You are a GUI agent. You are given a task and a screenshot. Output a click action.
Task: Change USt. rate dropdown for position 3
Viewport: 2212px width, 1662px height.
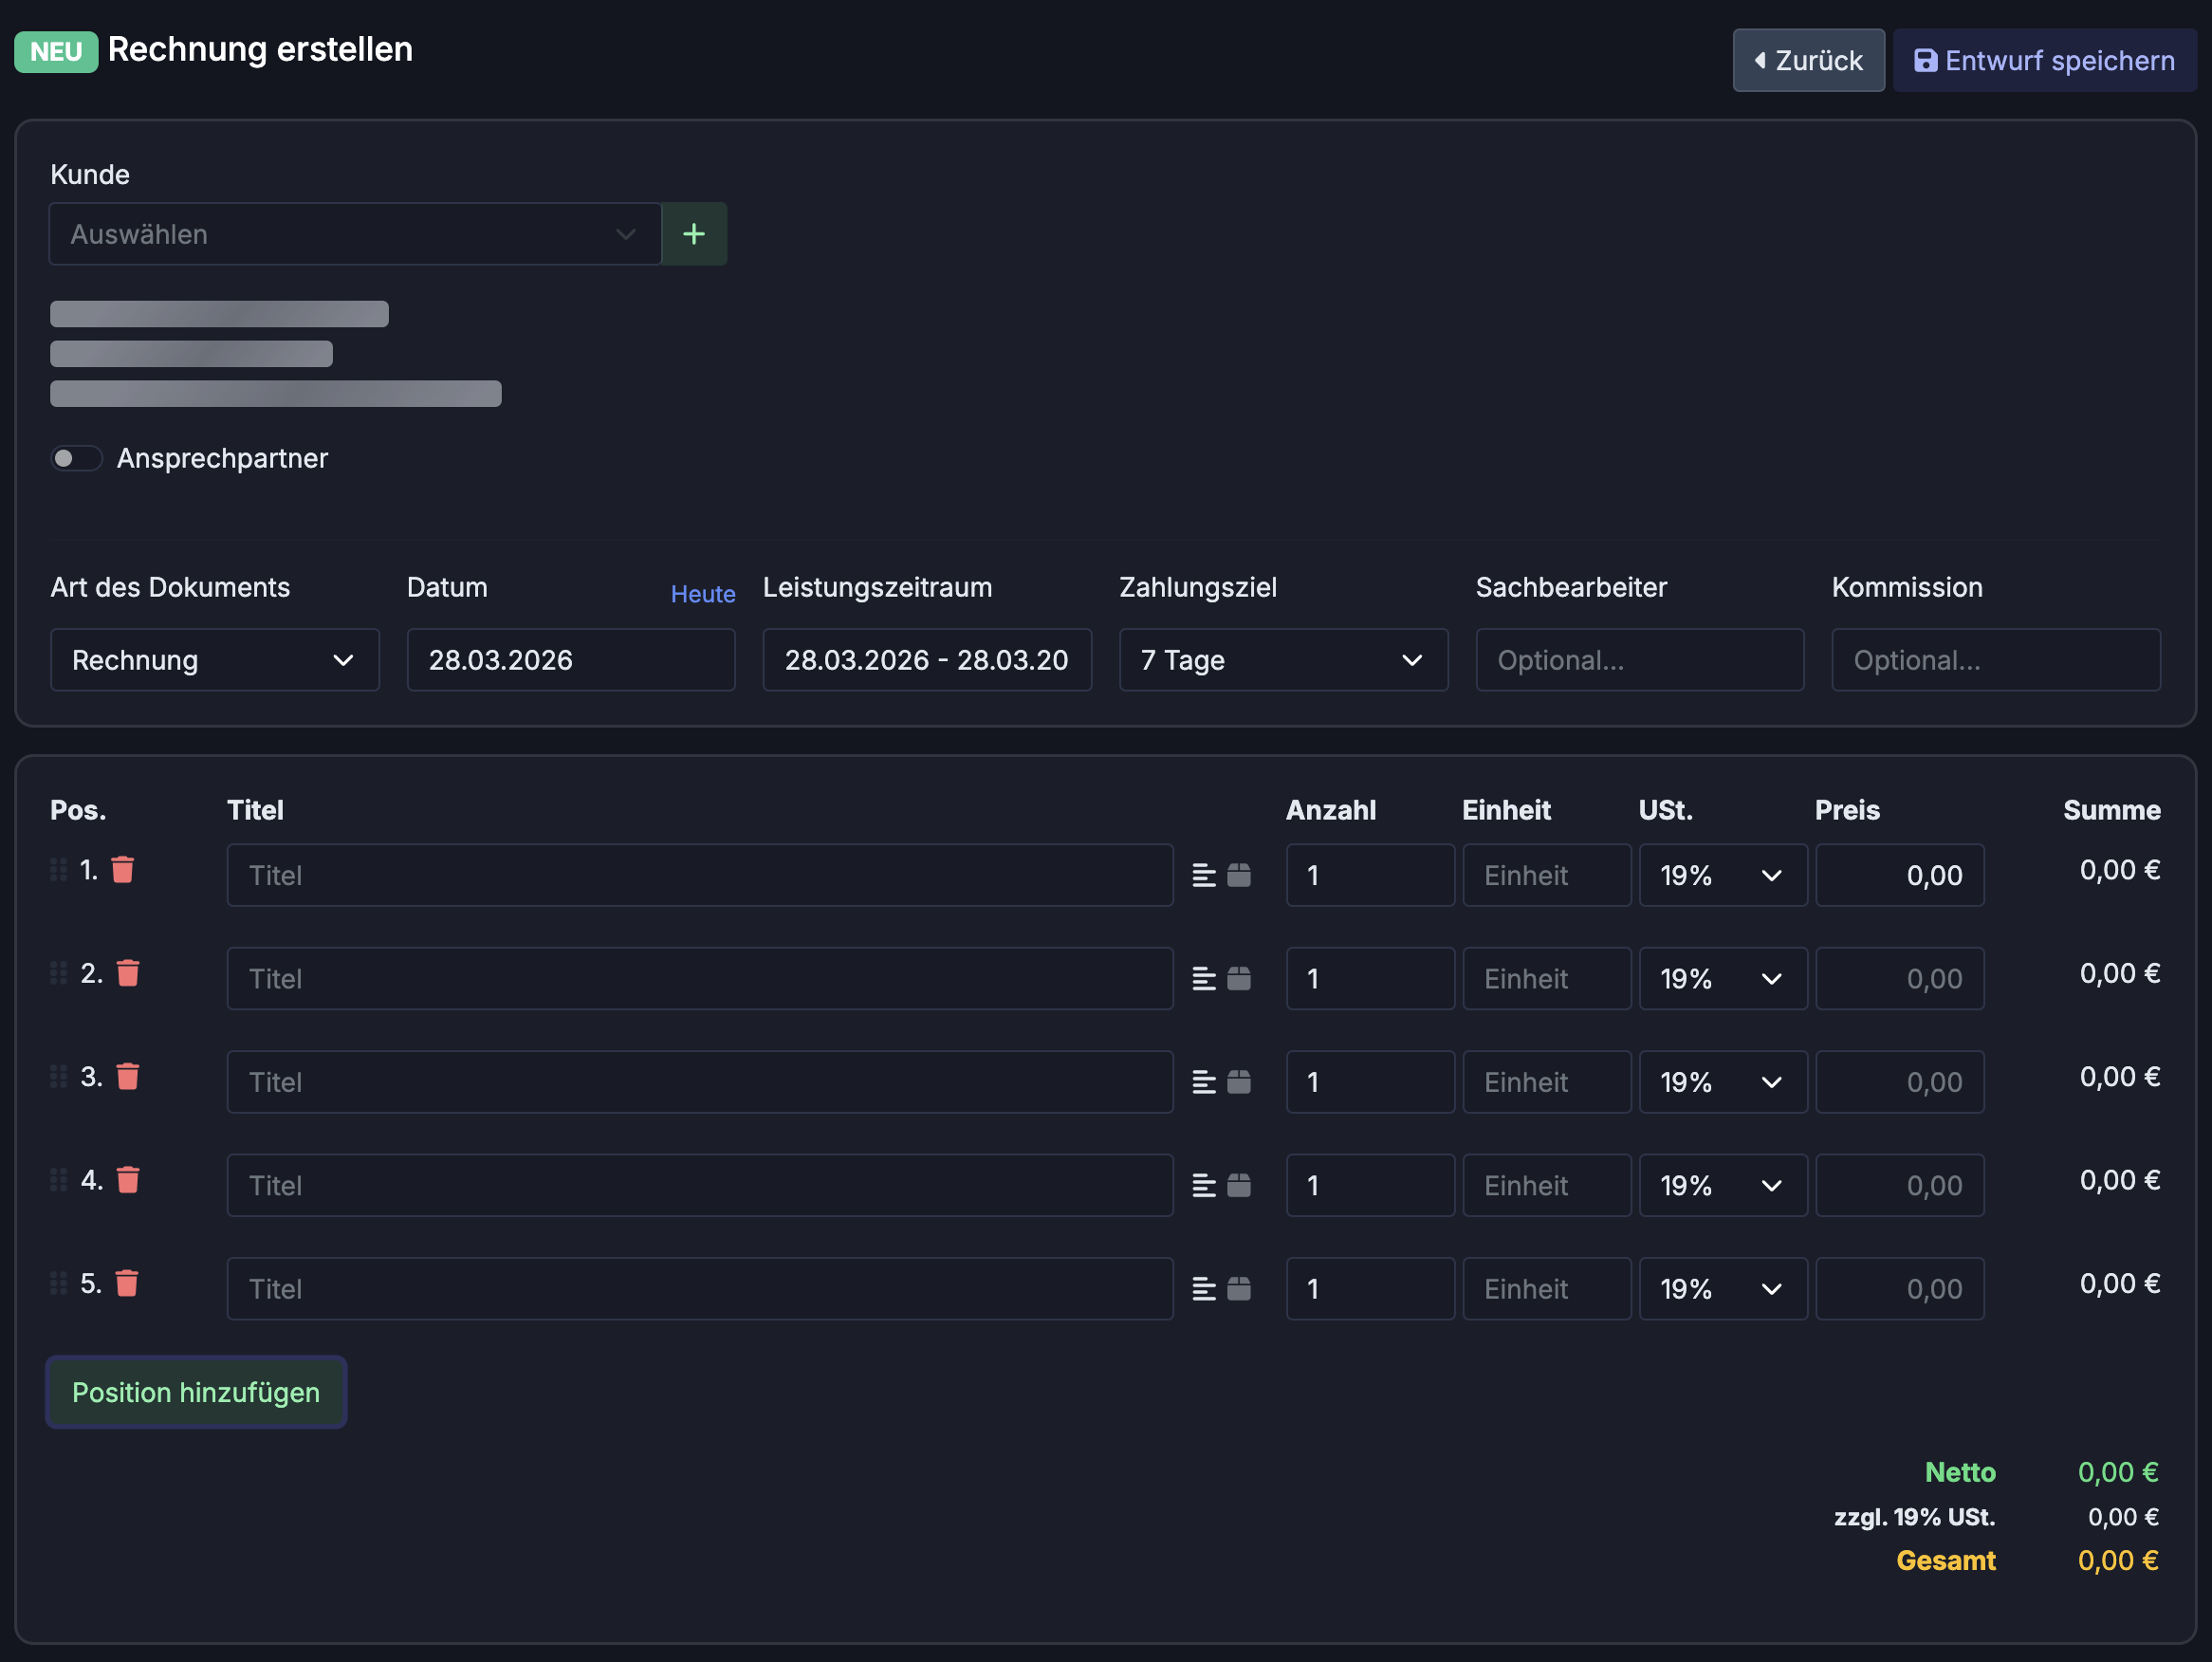[x=1722, y=1082]
